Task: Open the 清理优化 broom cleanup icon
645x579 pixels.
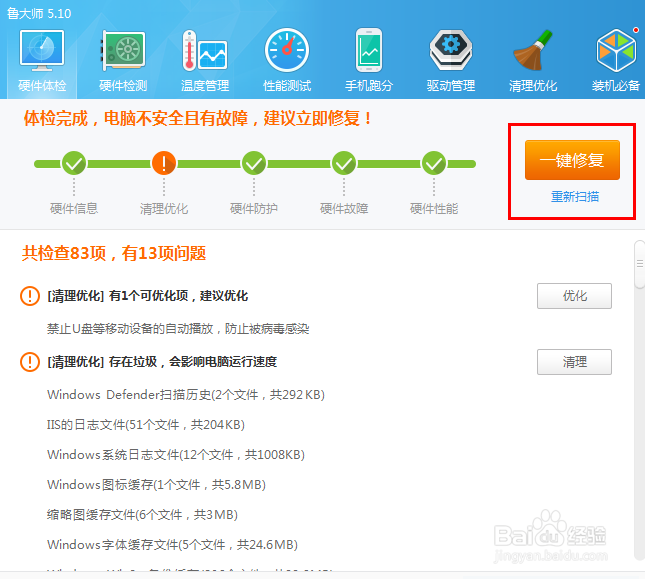Action: (x=533, y=50)
